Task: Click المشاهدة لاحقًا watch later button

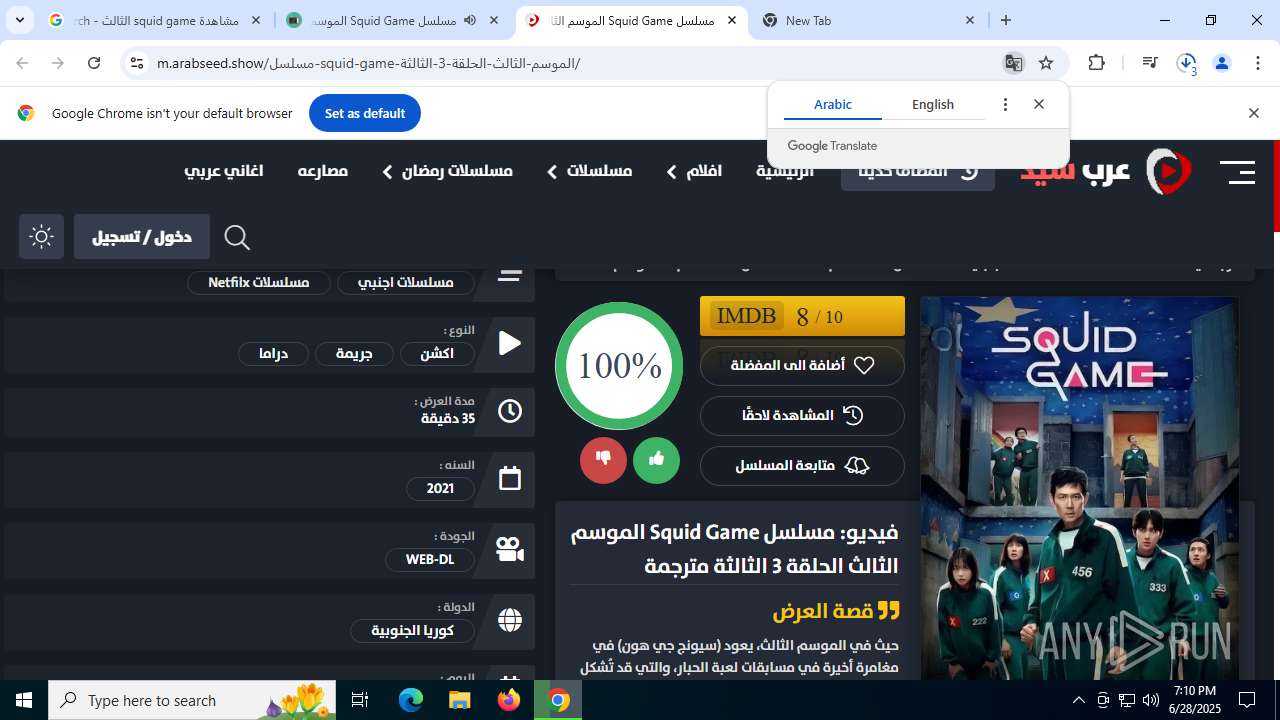Action: [x=802, y=415]
